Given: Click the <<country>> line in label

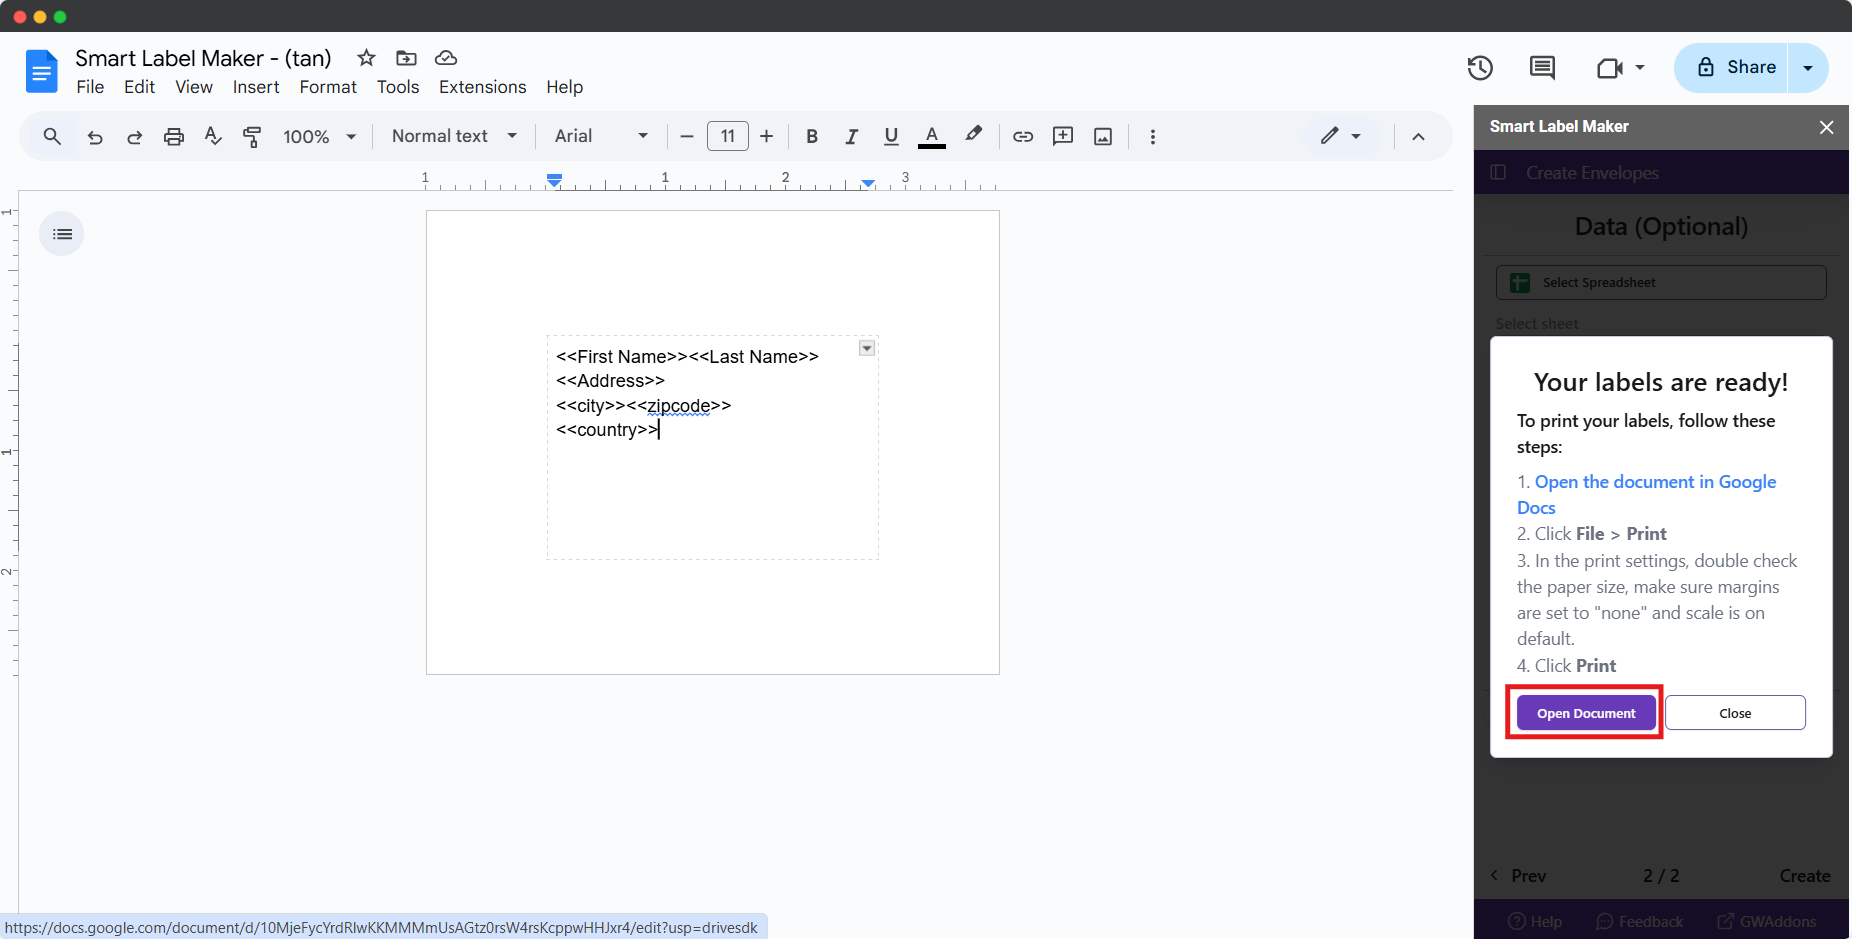Looking at the screenshot, I should pyautogui.click(x=607, y=430).
